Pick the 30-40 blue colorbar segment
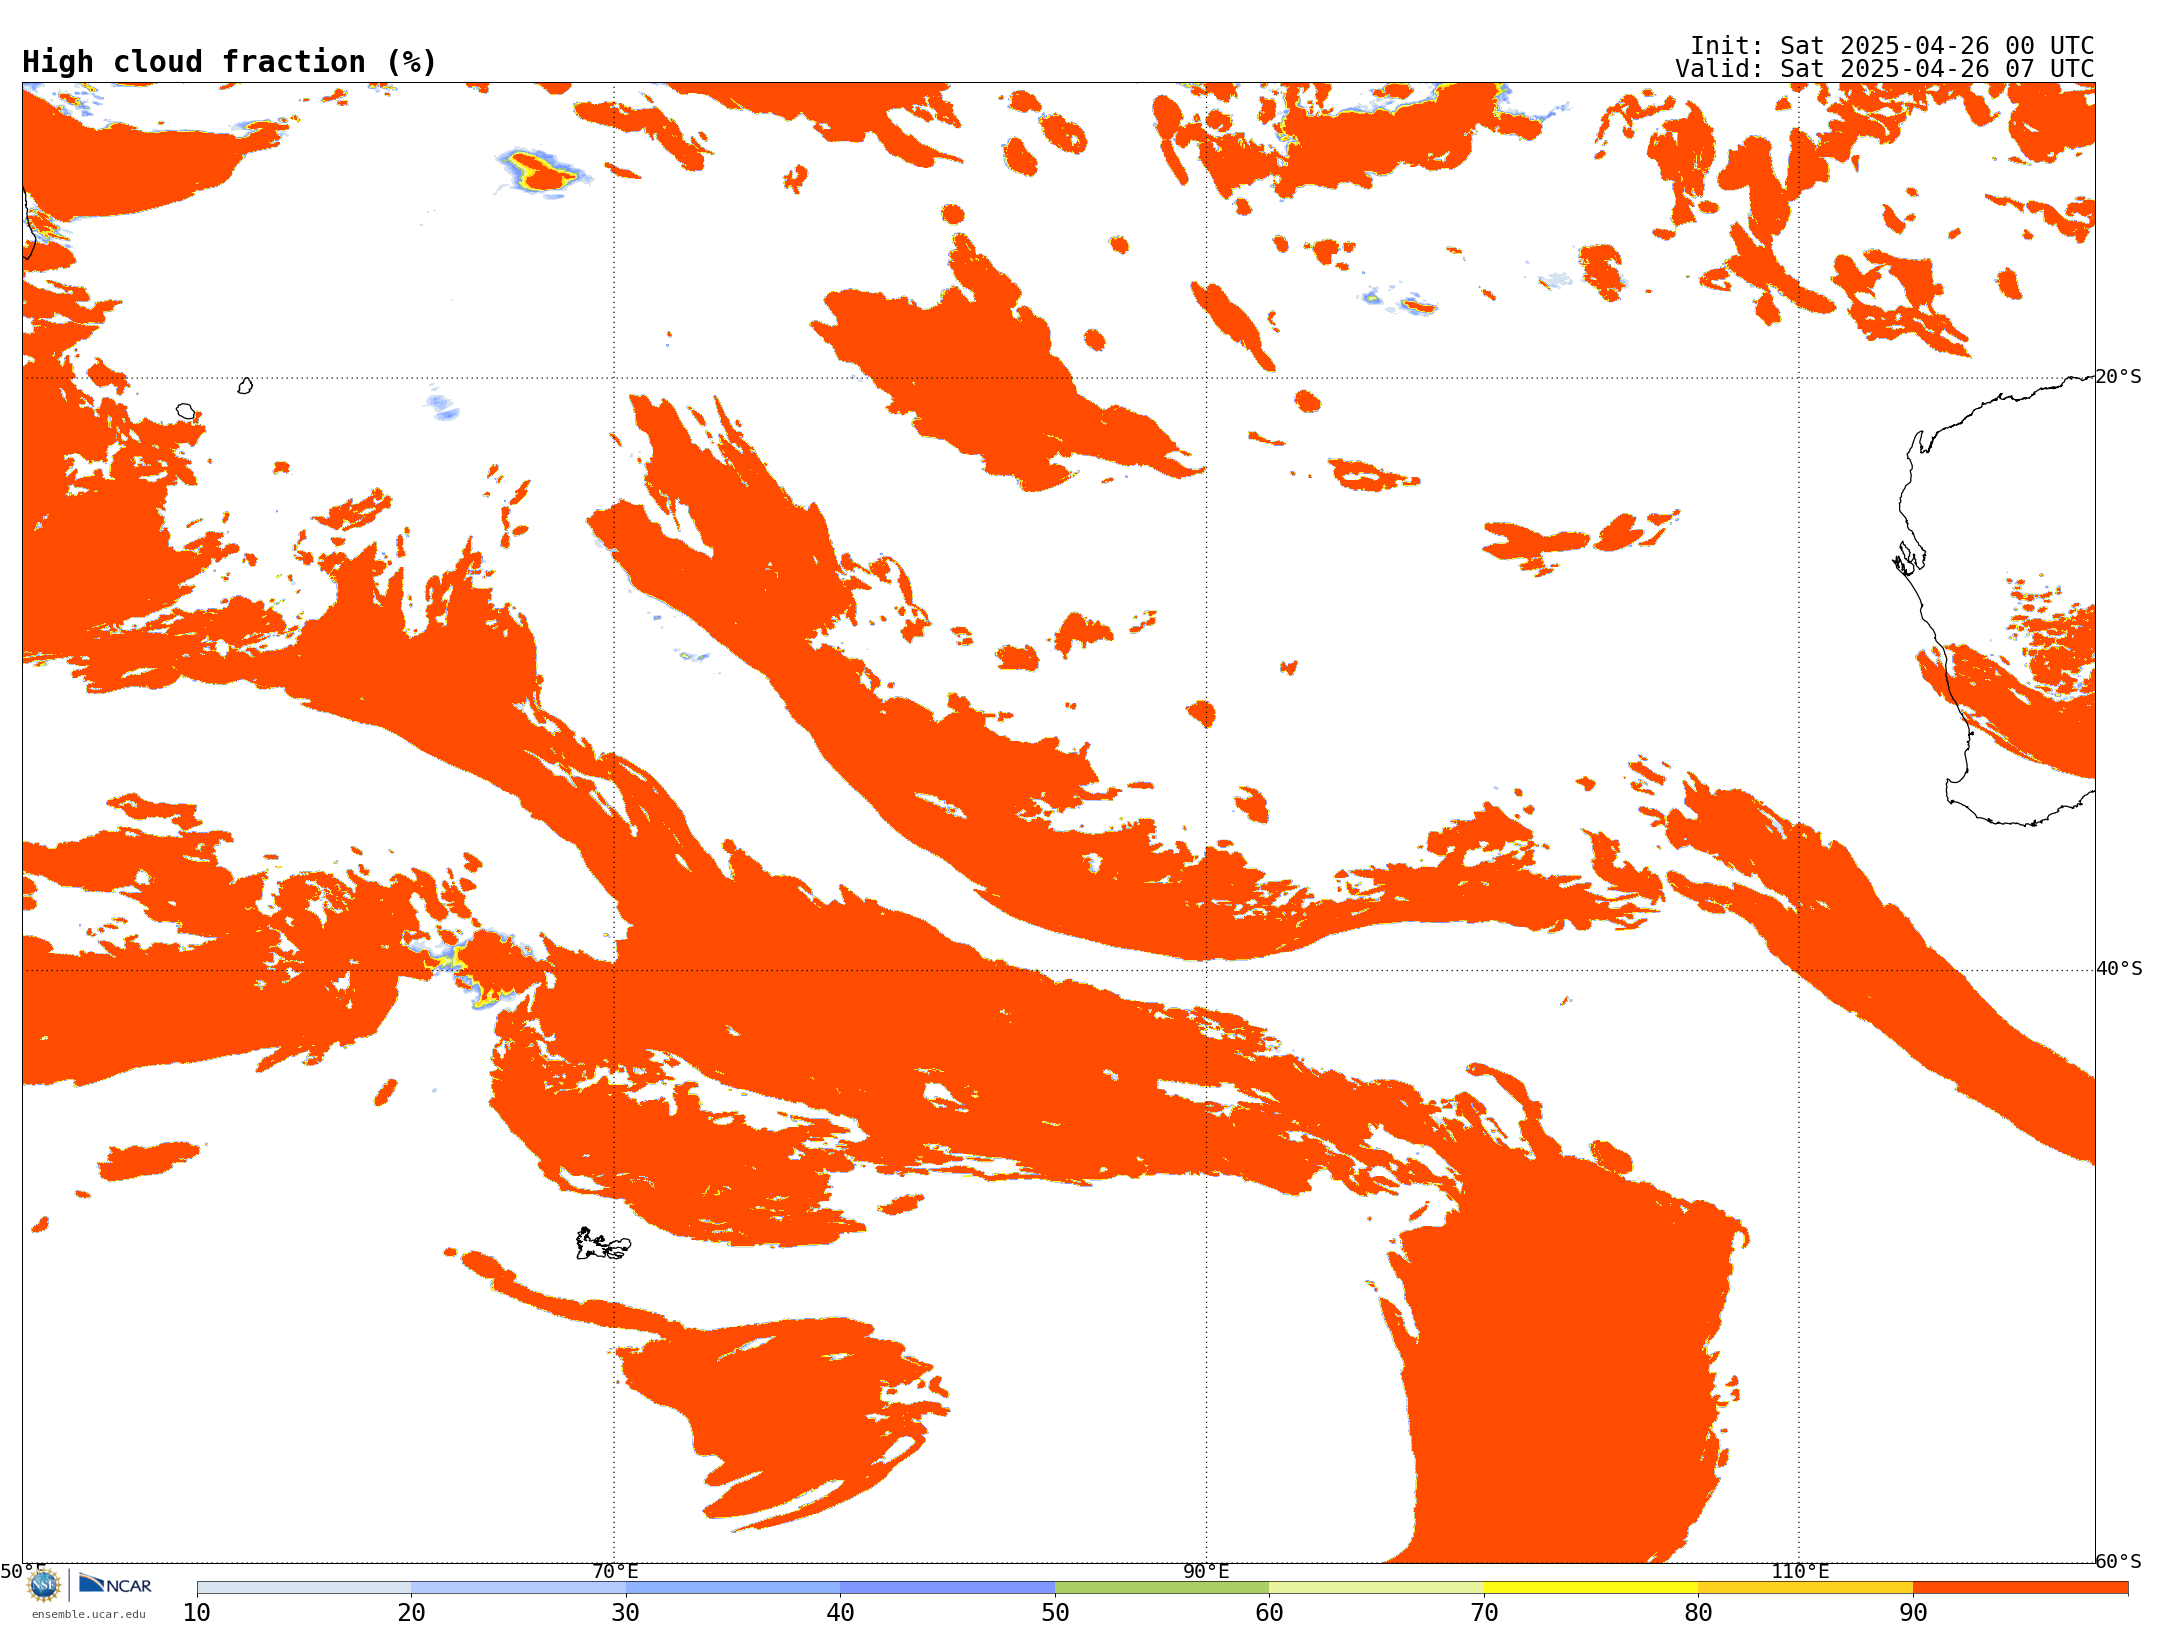Viewport: 2160px width, 1626px height. (733, 1588)
